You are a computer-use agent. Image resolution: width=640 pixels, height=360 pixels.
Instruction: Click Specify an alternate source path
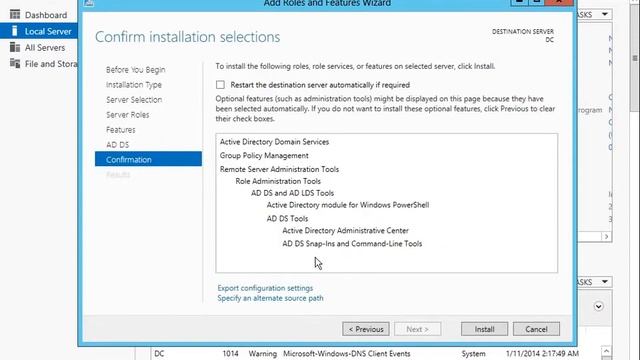tap(270, 298)
